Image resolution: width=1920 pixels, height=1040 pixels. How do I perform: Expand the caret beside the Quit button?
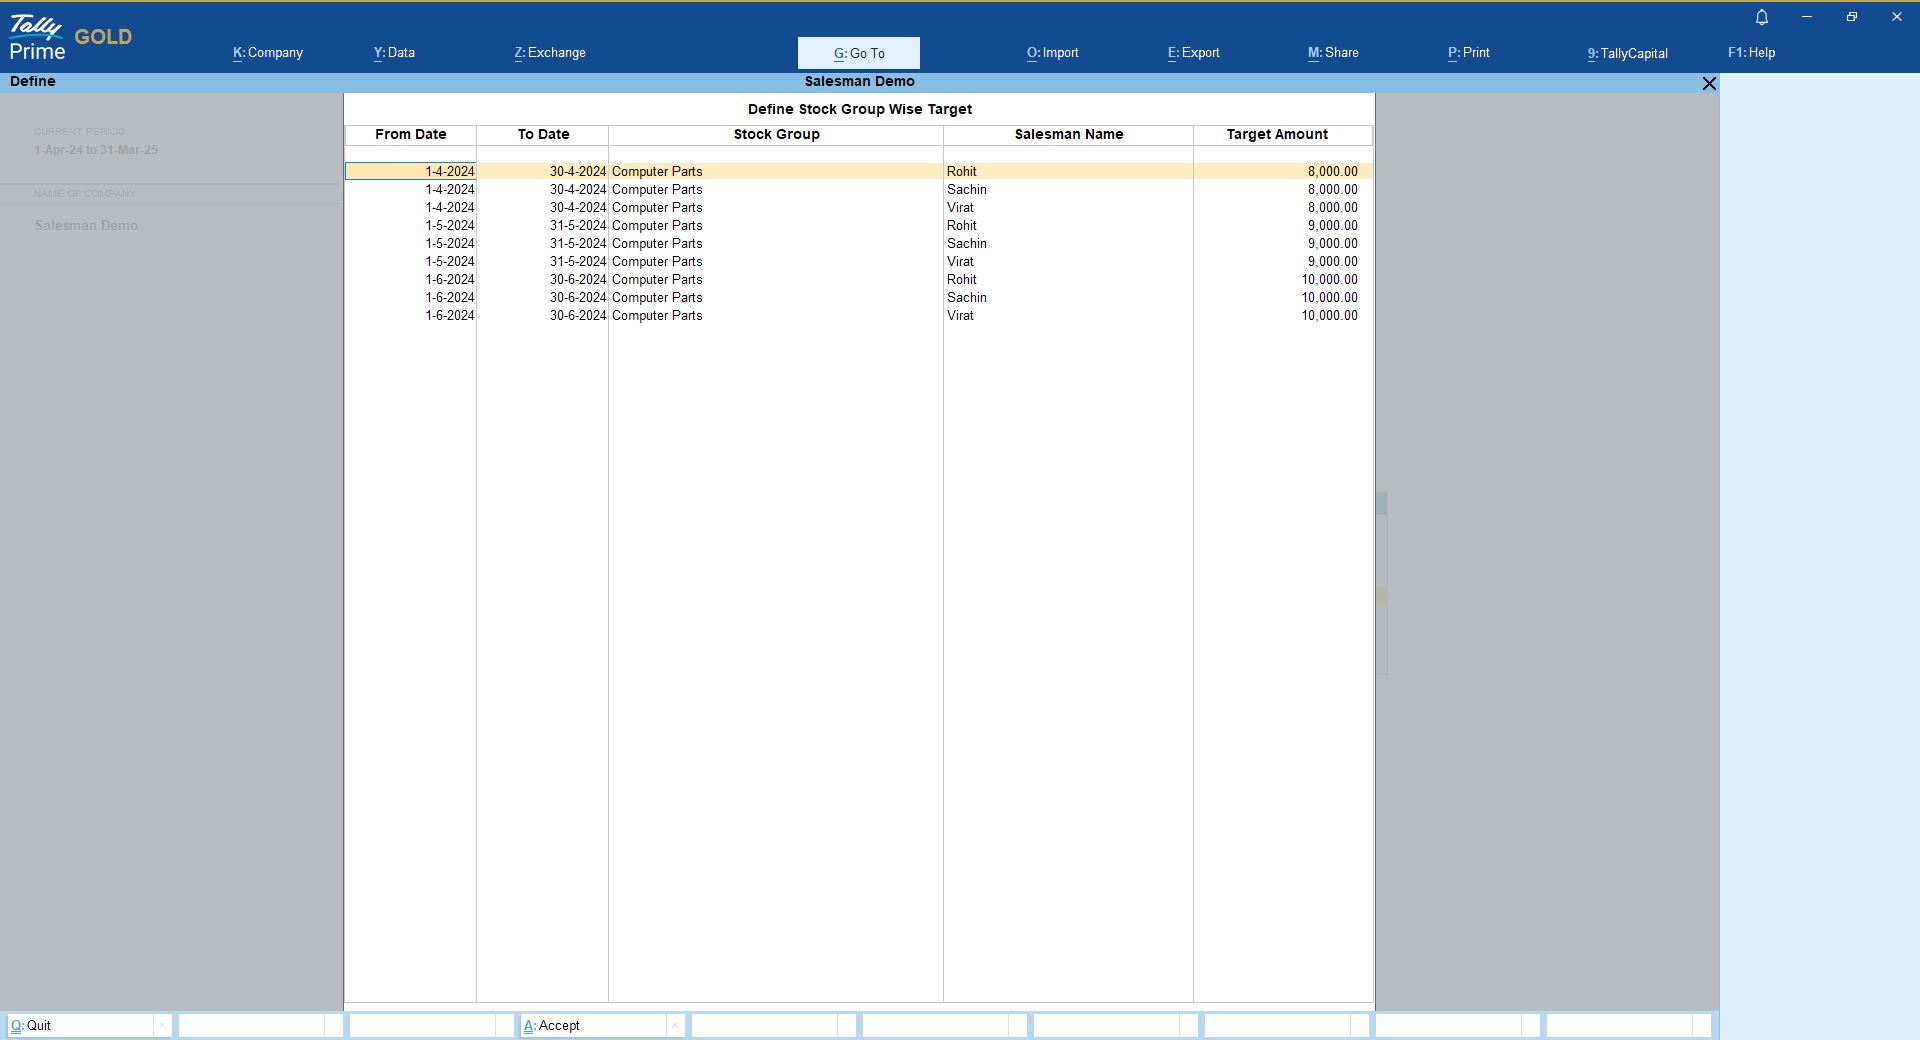point(162,1025)
